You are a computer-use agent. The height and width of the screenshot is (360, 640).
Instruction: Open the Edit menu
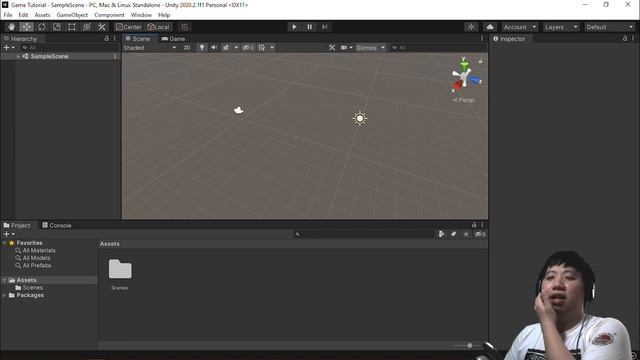pyautogui.click(x=23, y=15)
